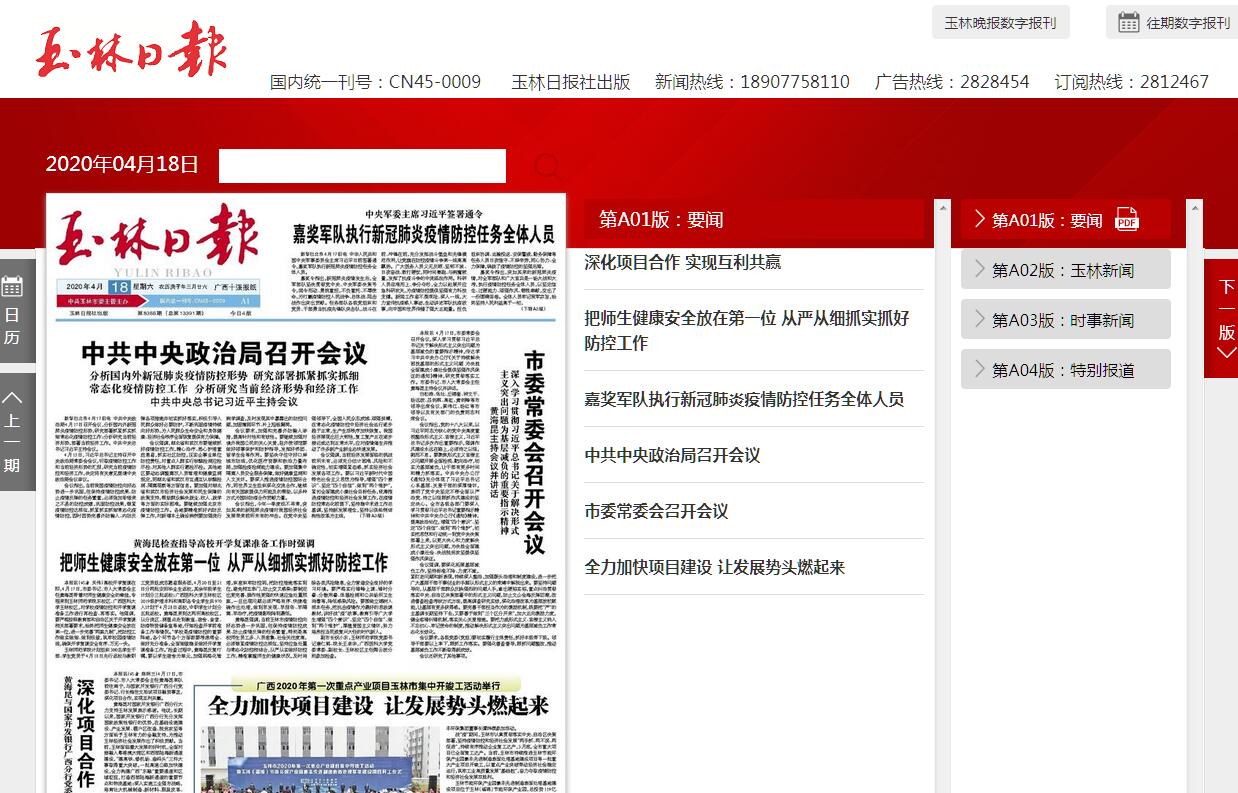Click the search magnifier icon
1238x793 pixels.
point(546,166)
